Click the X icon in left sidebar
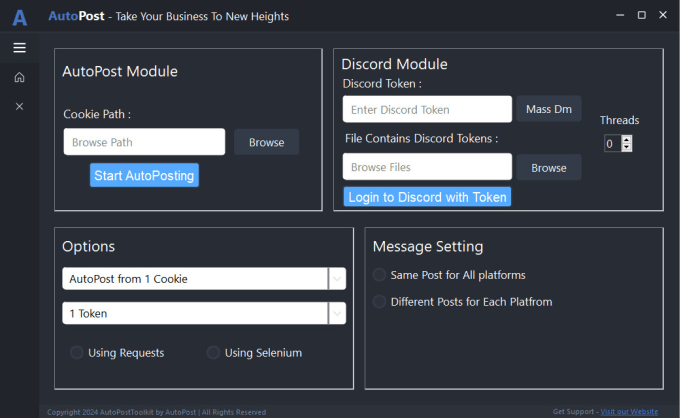This screenshot has height=418, width=680. 20,106
